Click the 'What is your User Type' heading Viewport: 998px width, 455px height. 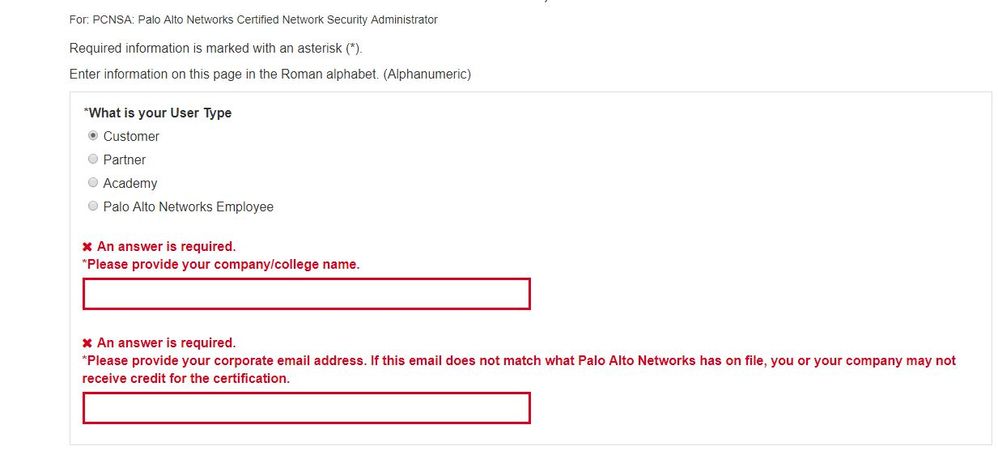click(x=158, y=113)
